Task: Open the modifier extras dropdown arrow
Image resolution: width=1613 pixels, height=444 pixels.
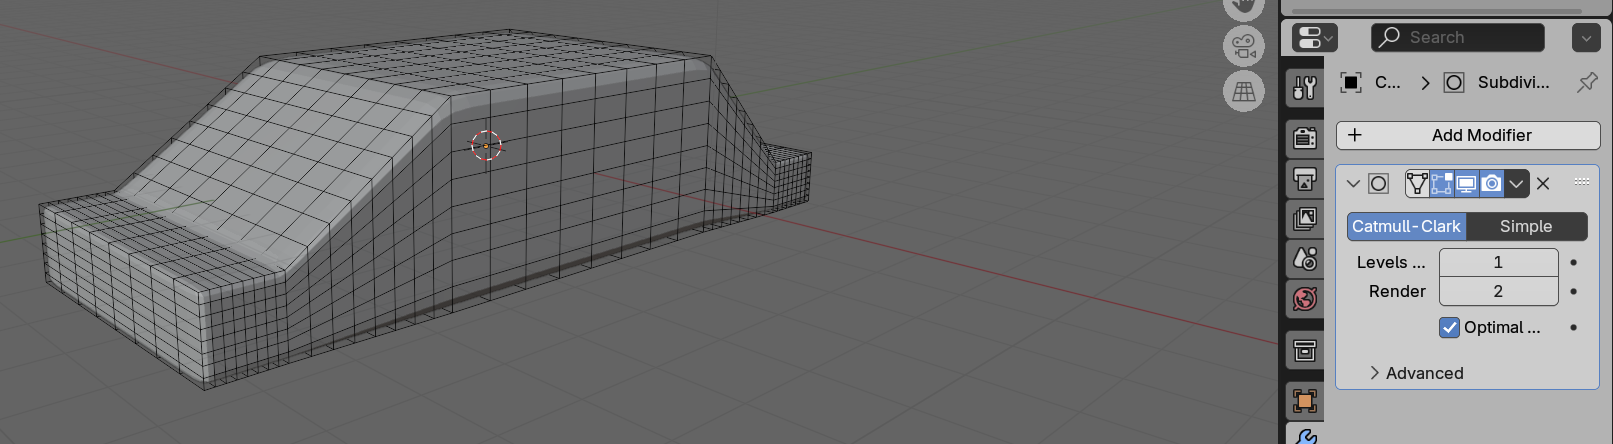Action: coord(1517,183)
